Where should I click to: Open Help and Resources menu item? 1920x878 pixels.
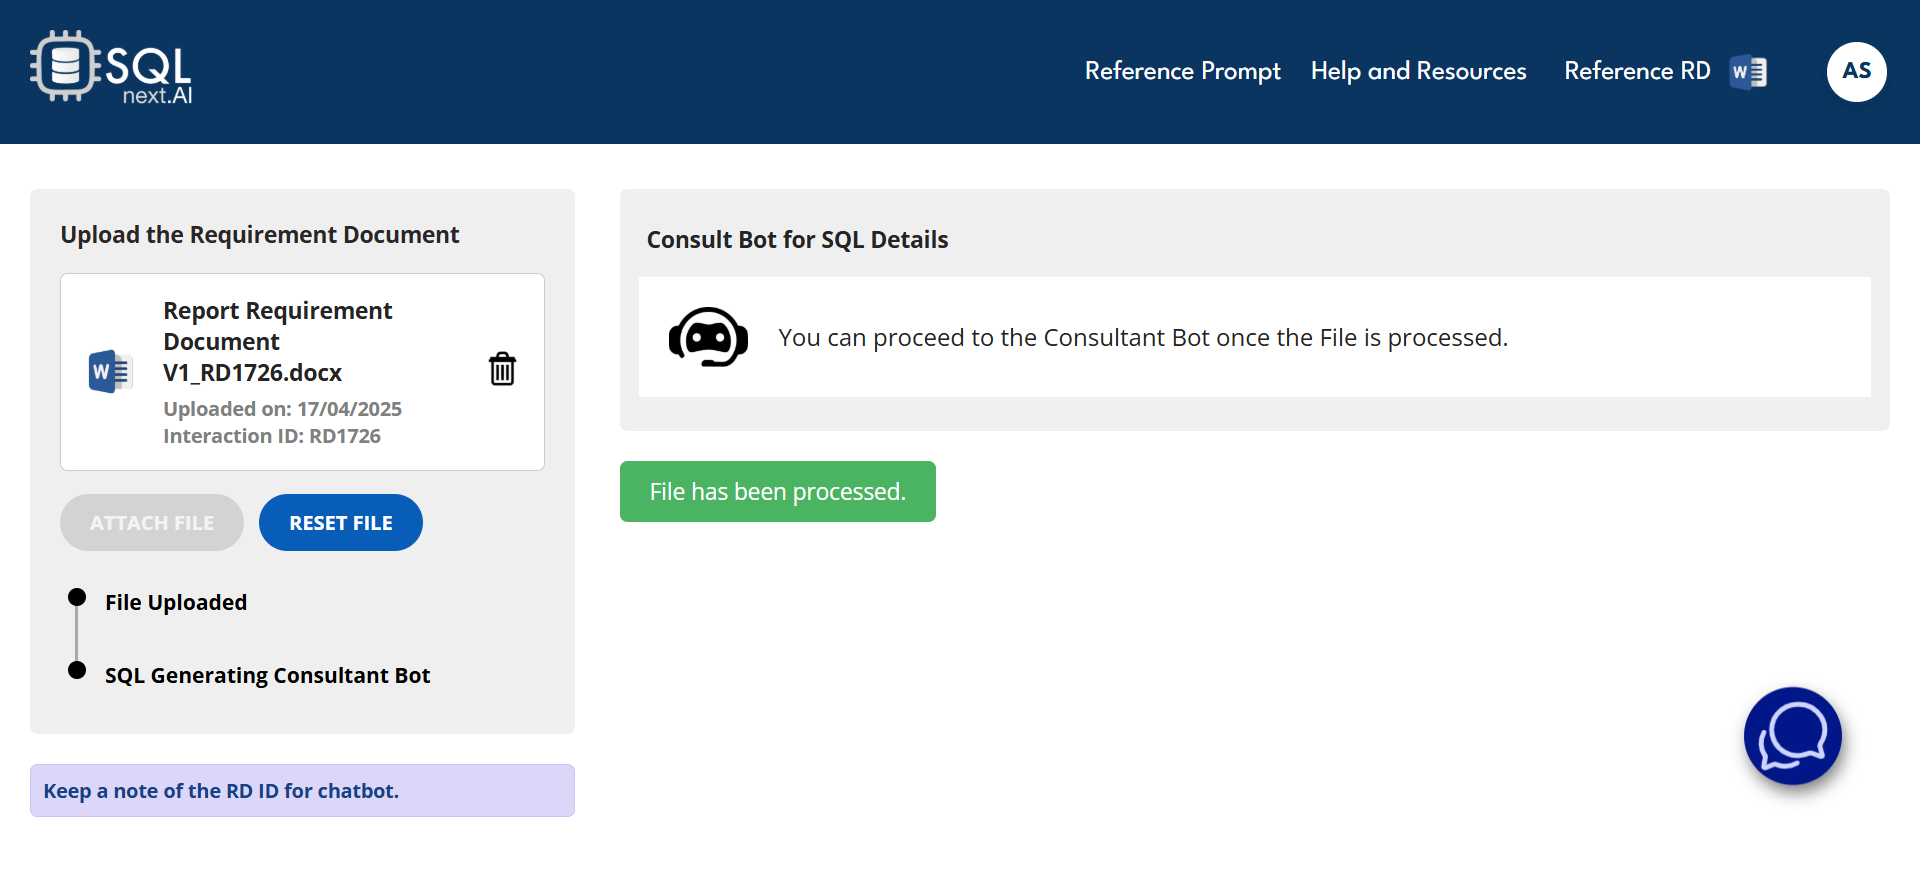point(1418,71)
